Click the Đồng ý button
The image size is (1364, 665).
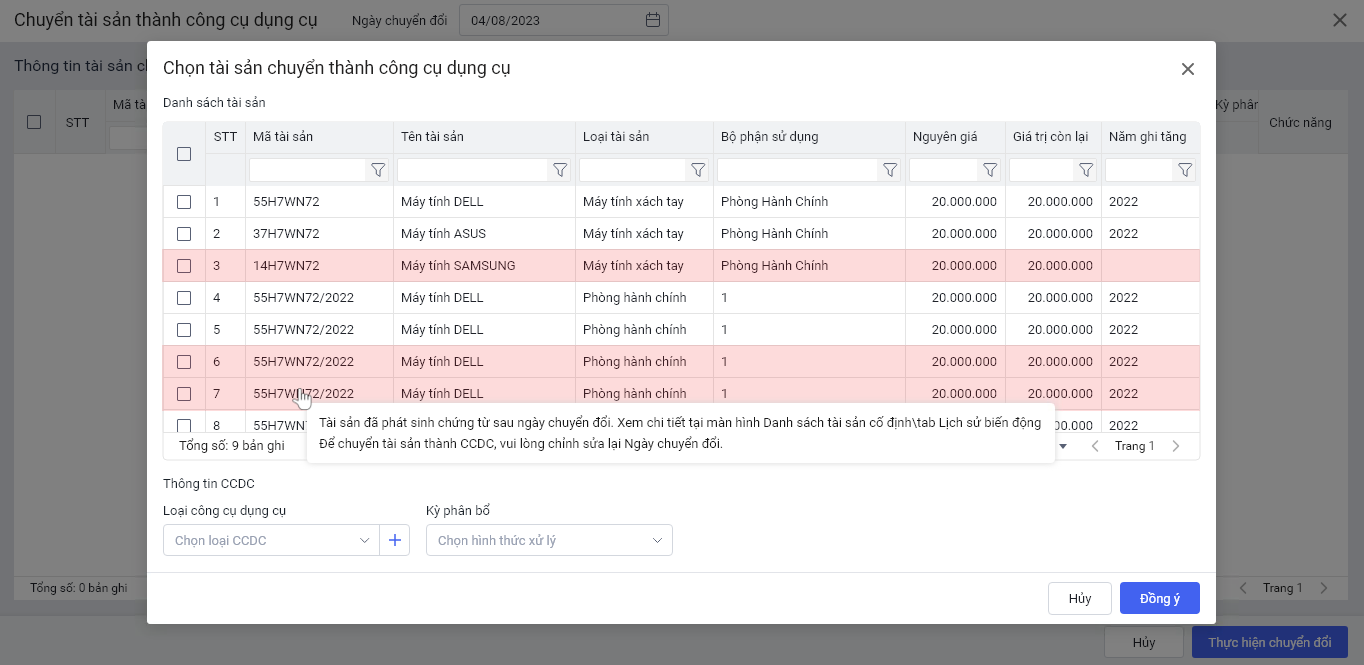(x=1159, y=598)
